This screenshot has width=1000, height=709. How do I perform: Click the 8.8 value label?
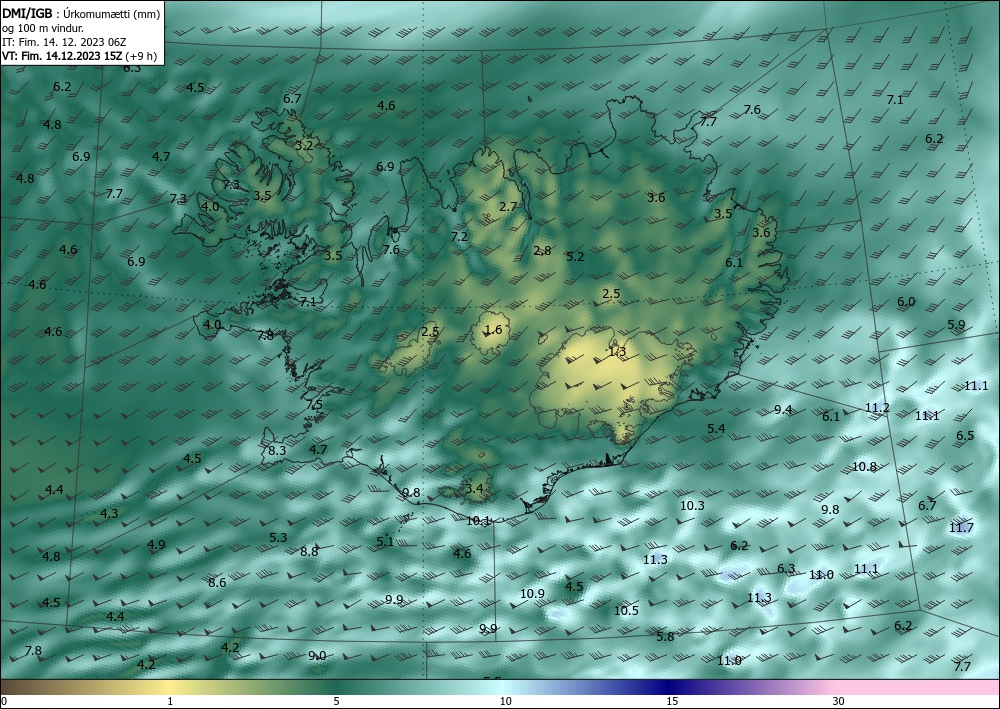pos(309,552)
